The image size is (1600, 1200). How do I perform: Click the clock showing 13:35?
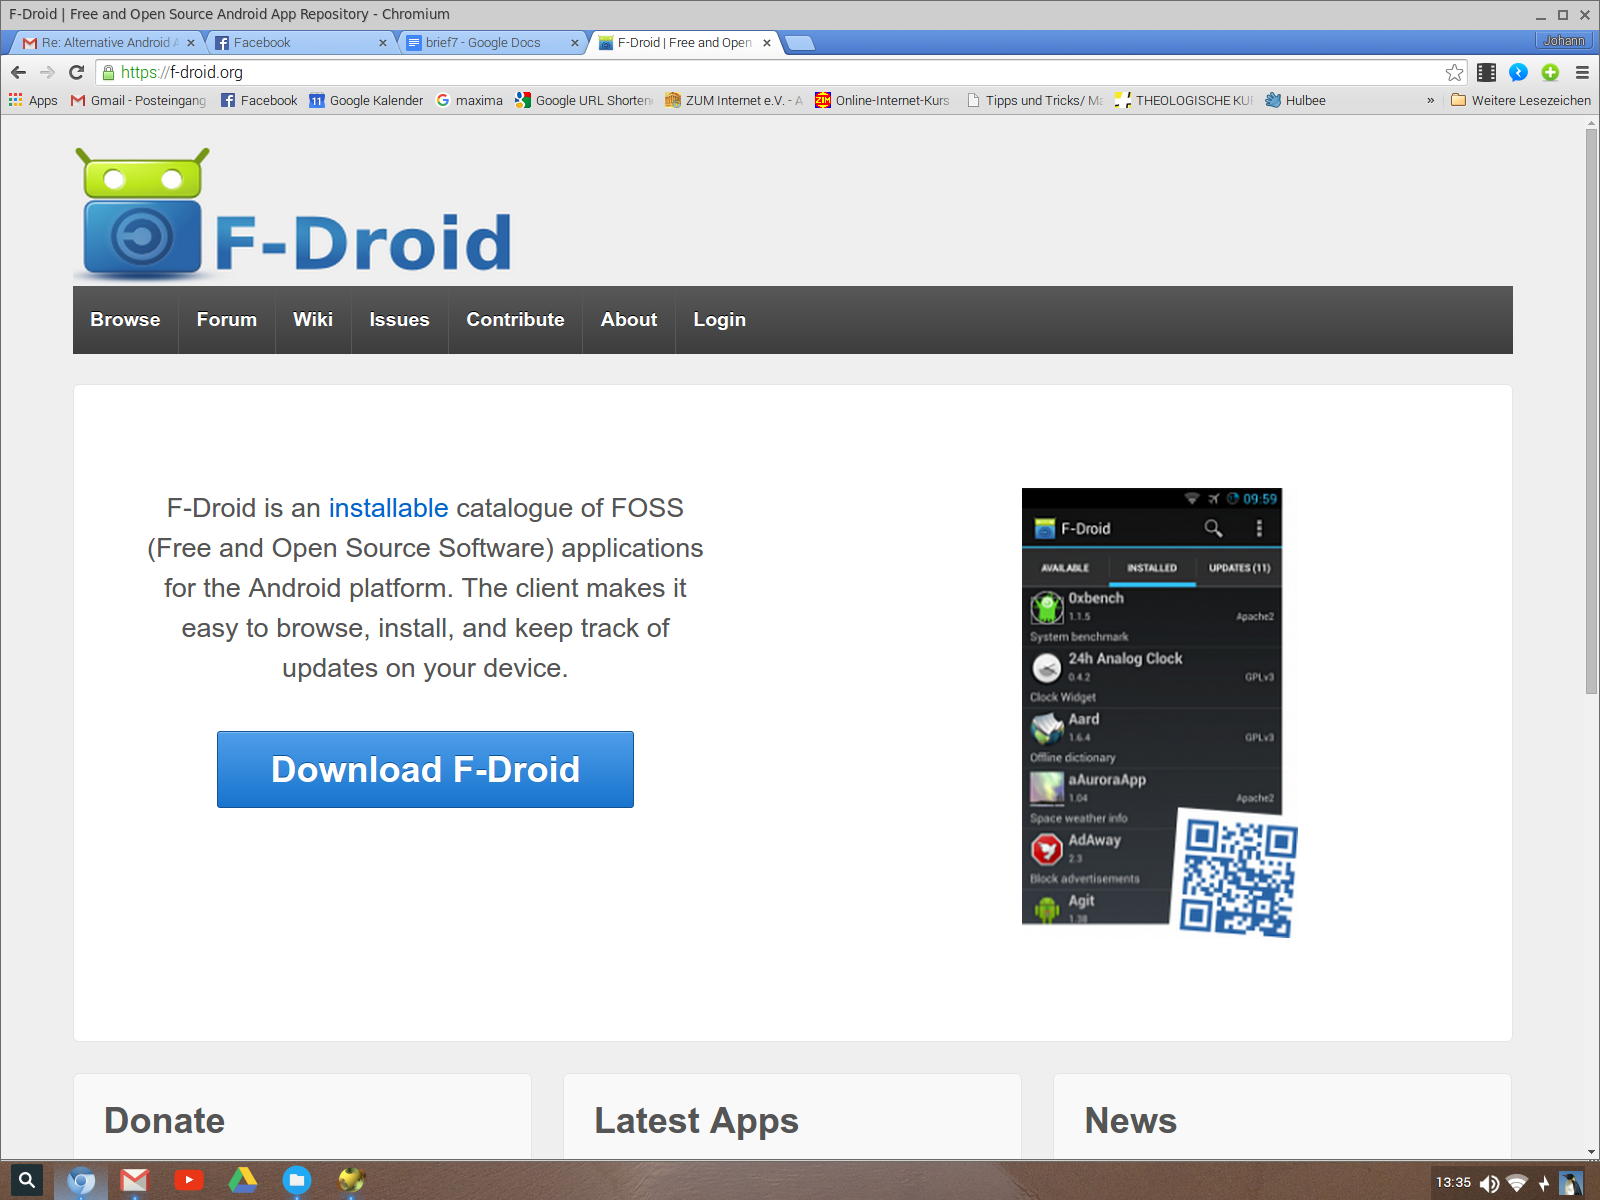pos(1454,1183)
